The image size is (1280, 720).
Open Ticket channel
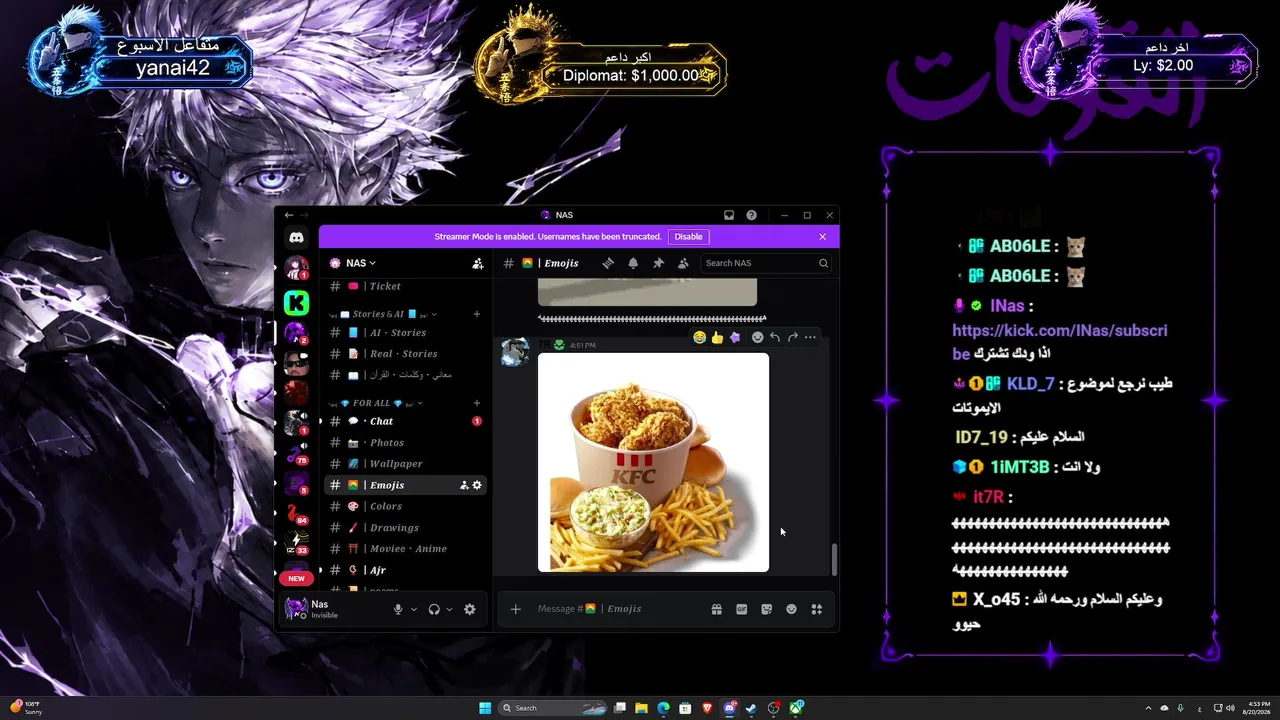pos(406,286)
